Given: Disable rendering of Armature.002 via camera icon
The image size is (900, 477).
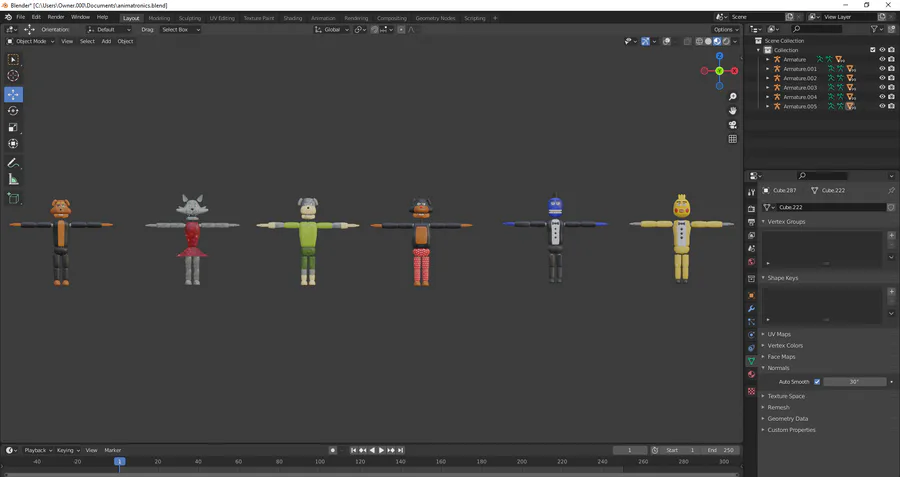Looking at the screenshot, I should point(891,78).
